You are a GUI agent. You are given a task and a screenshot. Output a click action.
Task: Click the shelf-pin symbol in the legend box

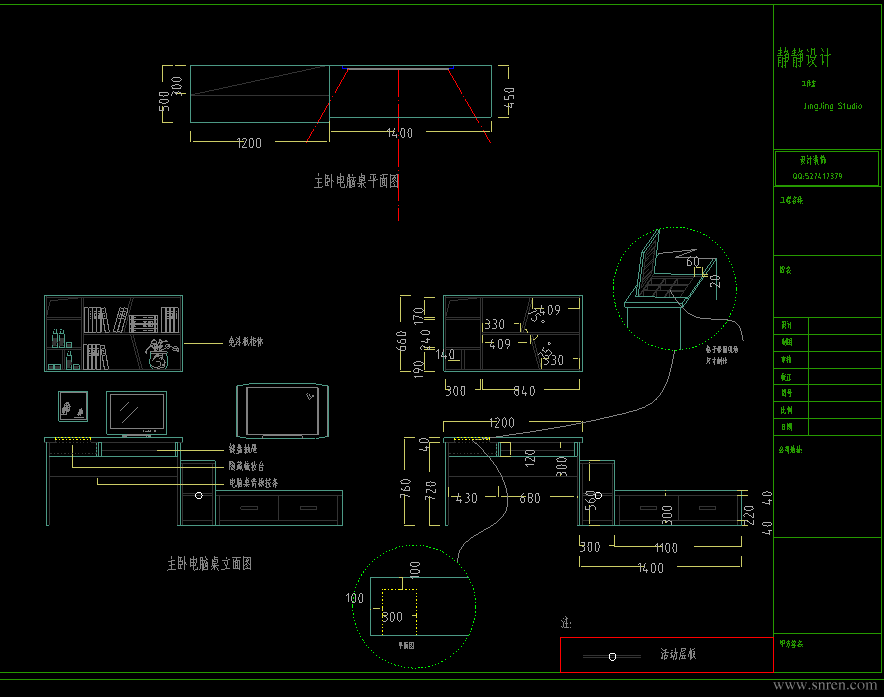click(x=612, y=656)
